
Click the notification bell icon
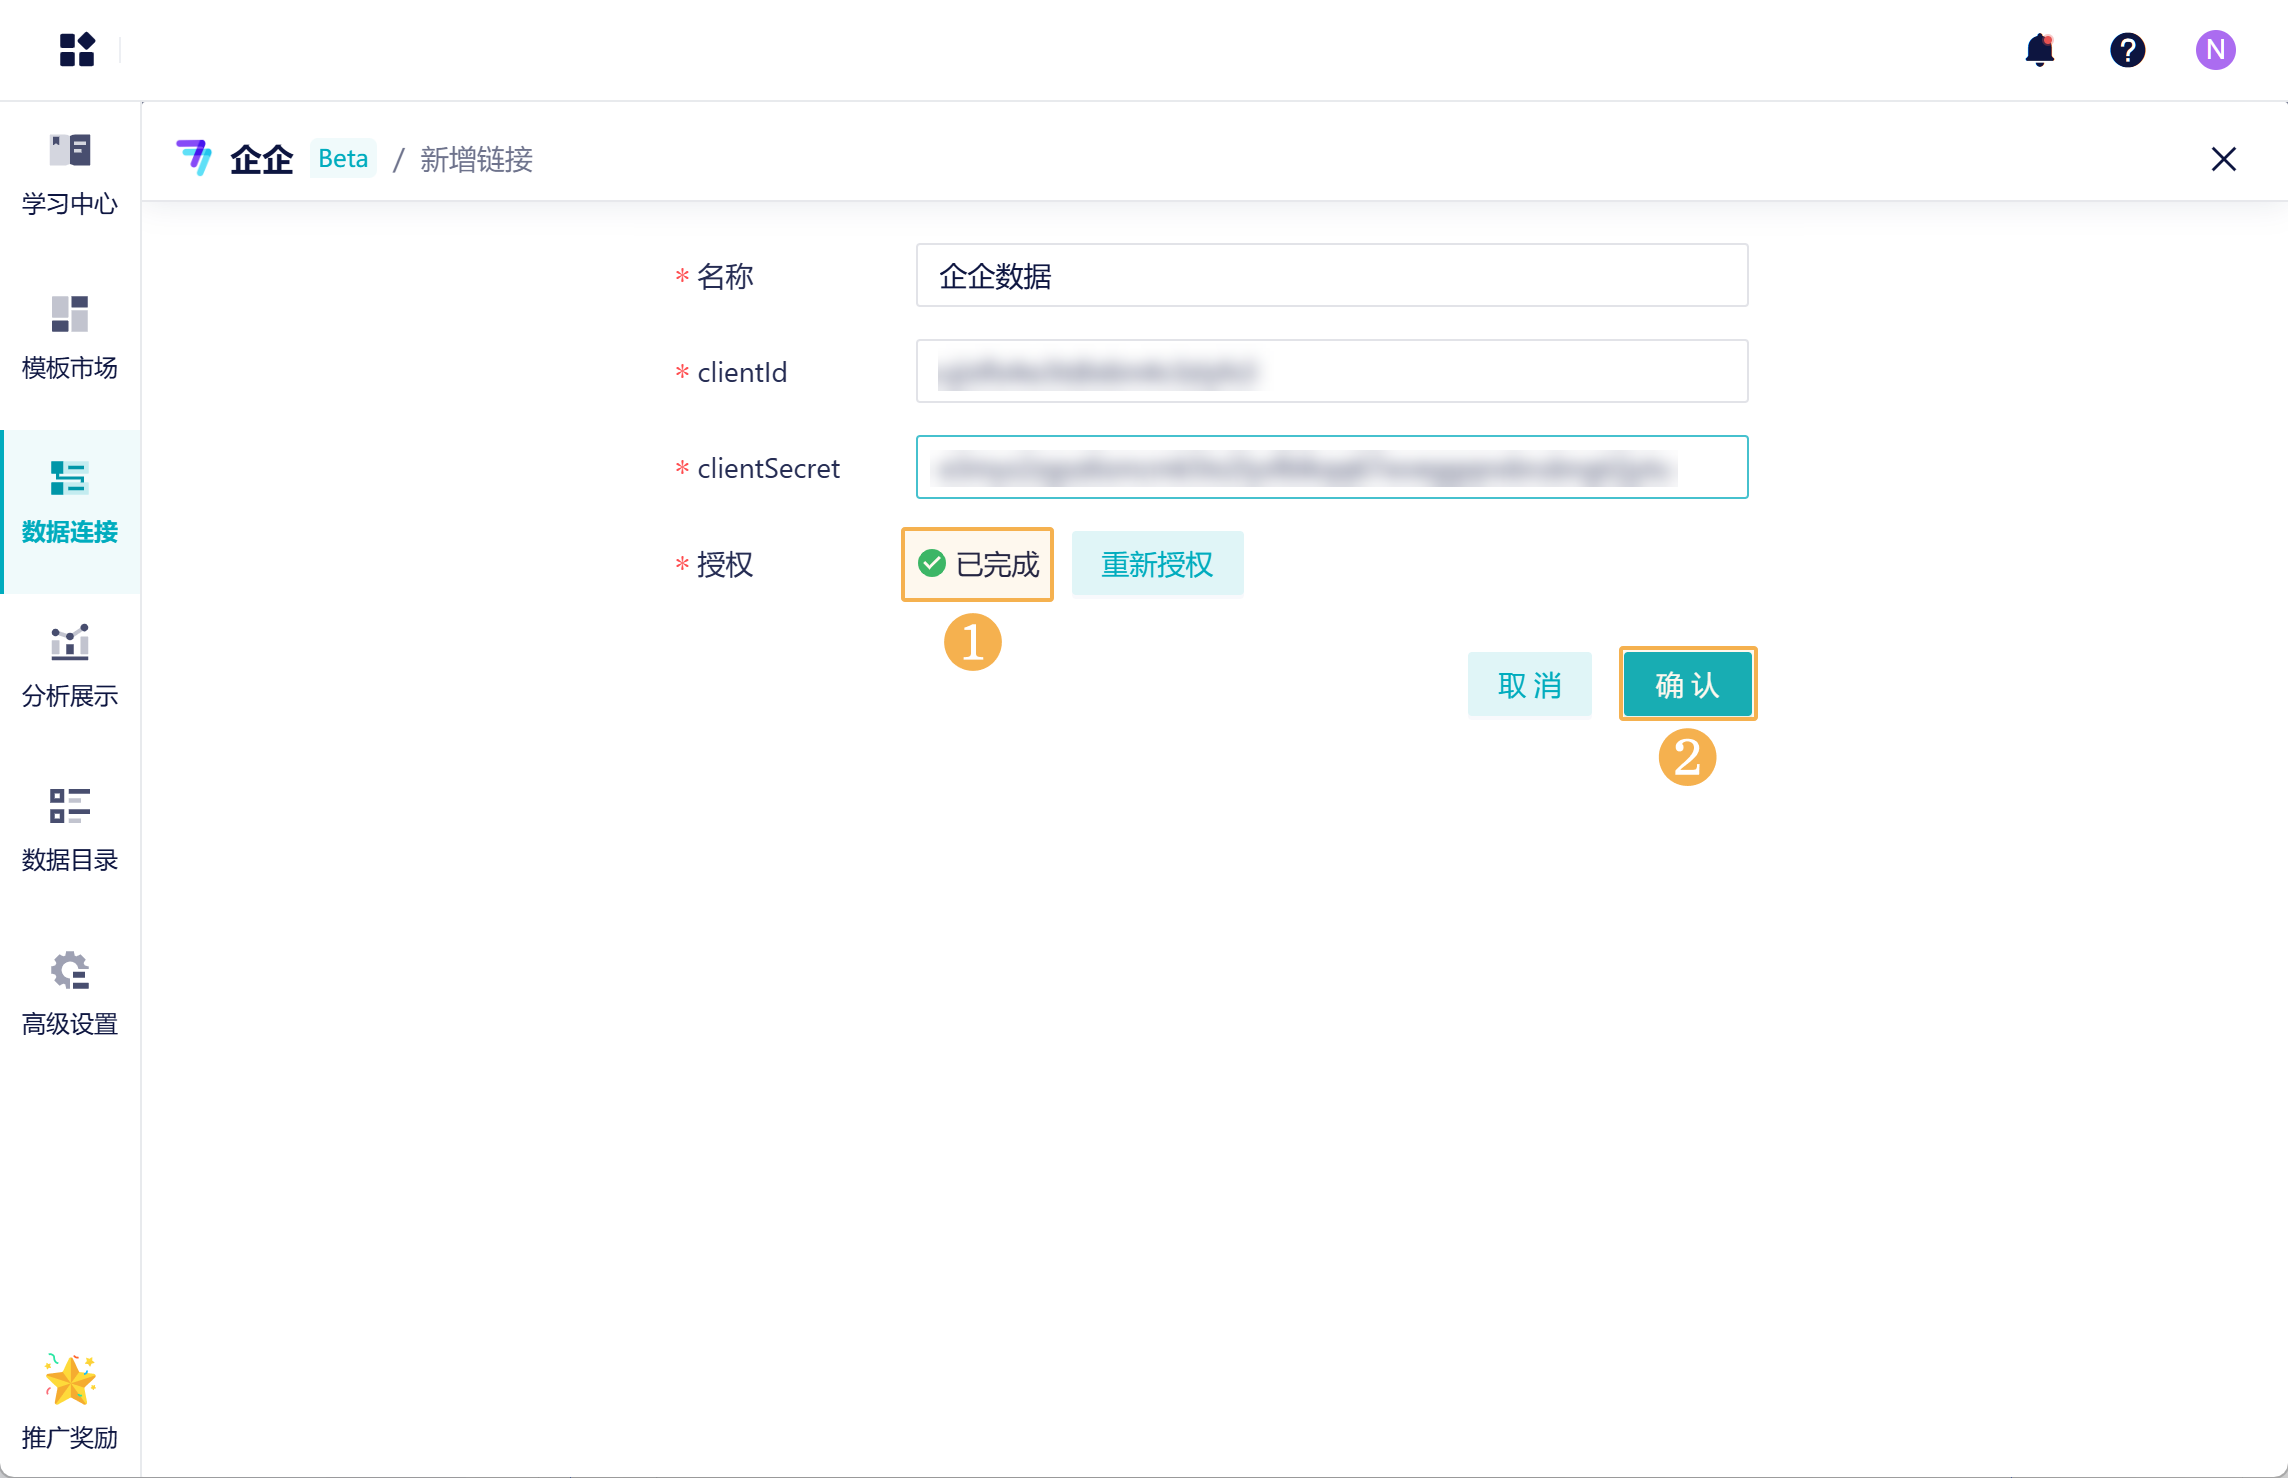click(x=2039, y=49)
